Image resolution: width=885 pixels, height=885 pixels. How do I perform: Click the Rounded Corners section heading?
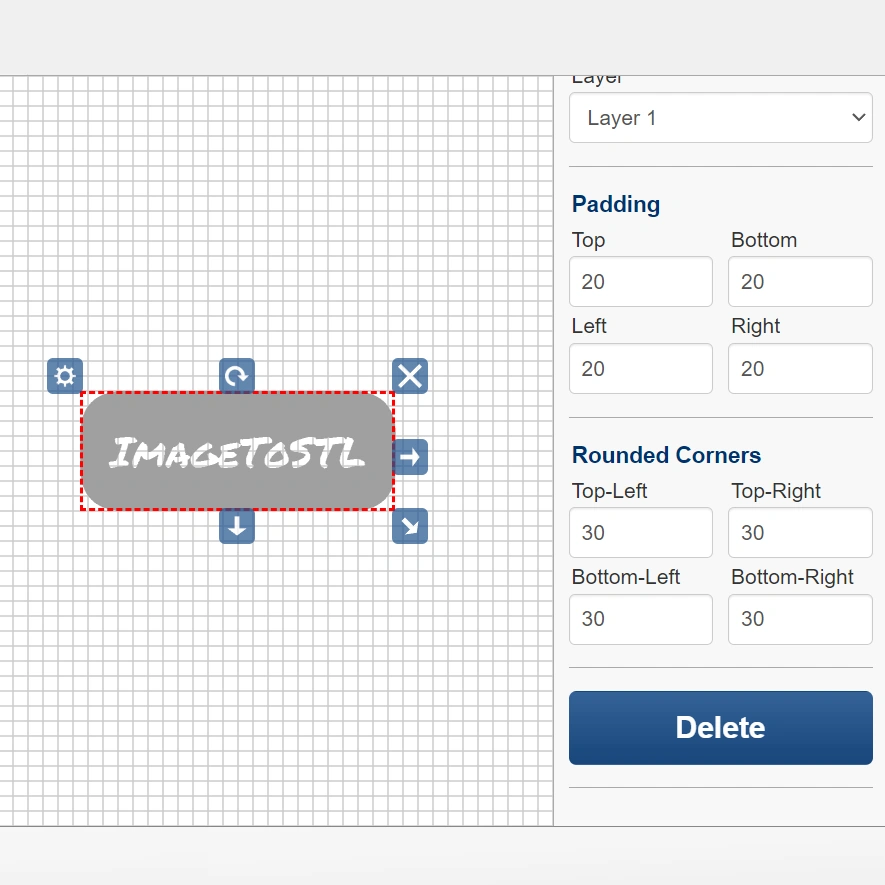point(666,455)
